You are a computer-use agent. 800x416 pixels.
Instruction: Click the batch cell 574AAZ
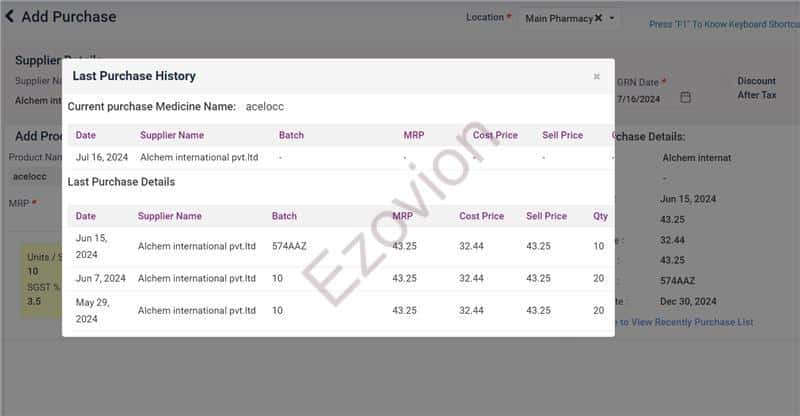[x=287, y=246]
